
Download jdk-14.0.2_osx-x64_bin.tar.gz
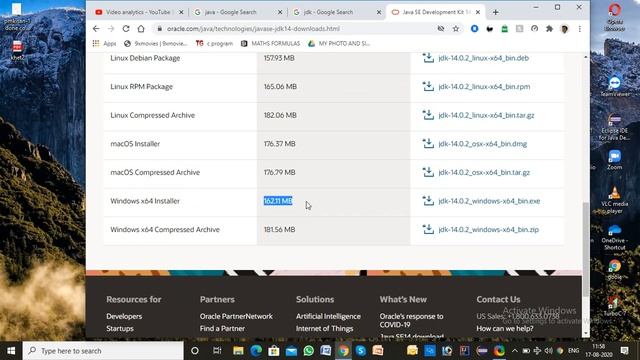[484, 172]
